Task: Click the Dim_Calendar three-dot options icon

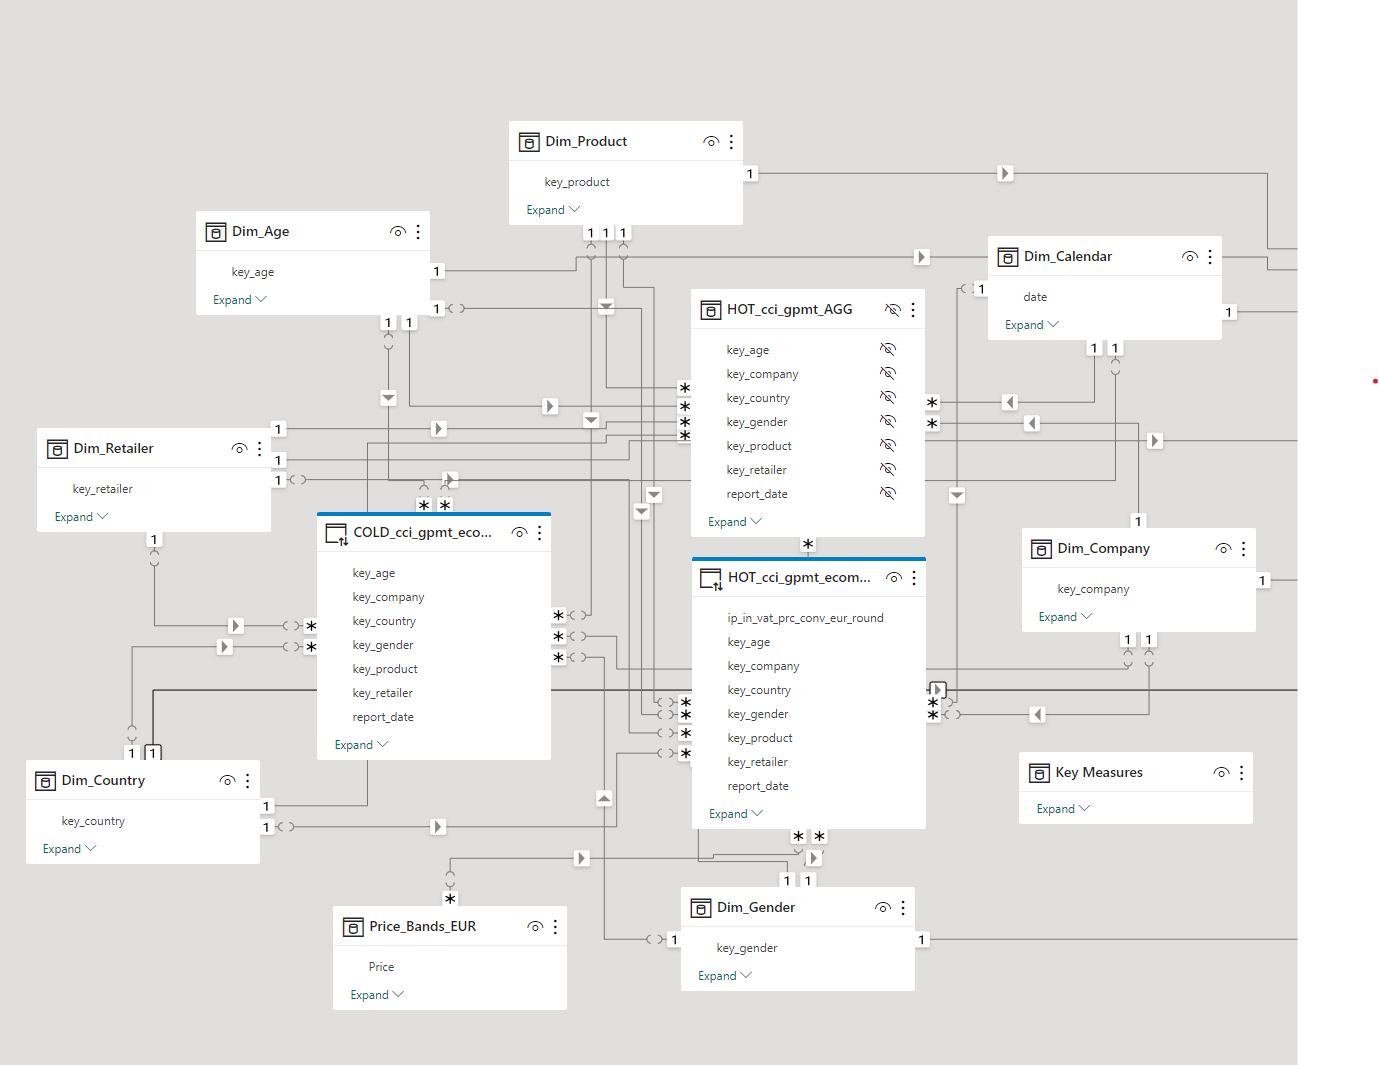Action: (1210, 257)
